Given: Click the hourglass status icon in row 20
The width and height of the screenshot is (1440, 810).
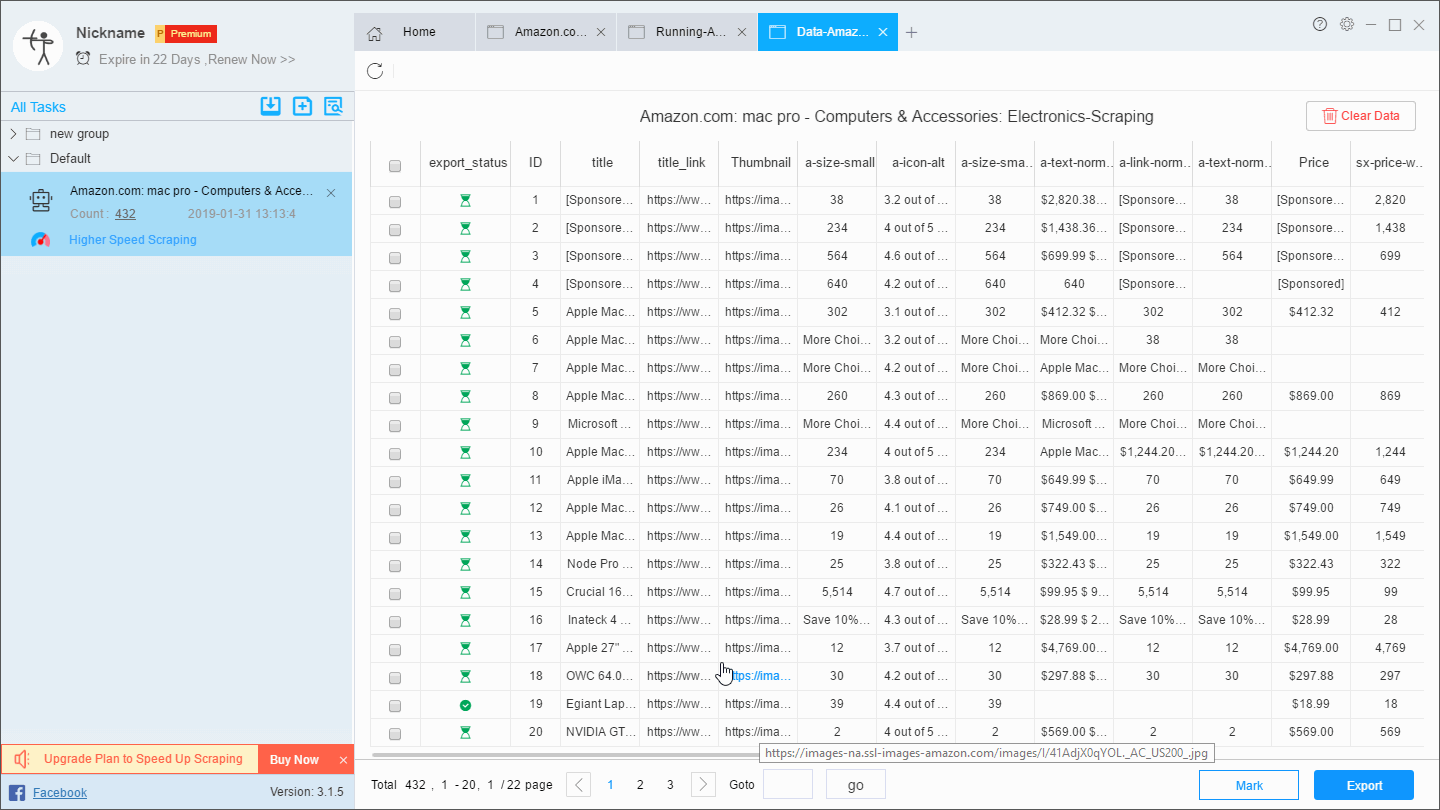Looking at the screenshot, I should pyautogui.click(x=465, y=732).
